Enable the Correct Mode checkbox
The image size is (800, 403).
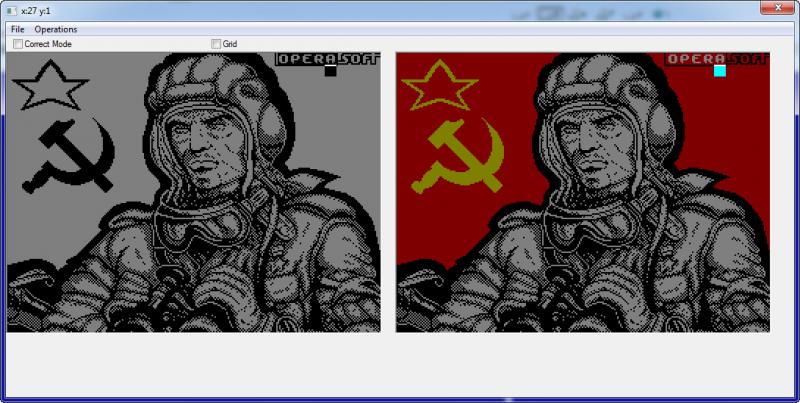pyautogui.click(x=19, y=44)
